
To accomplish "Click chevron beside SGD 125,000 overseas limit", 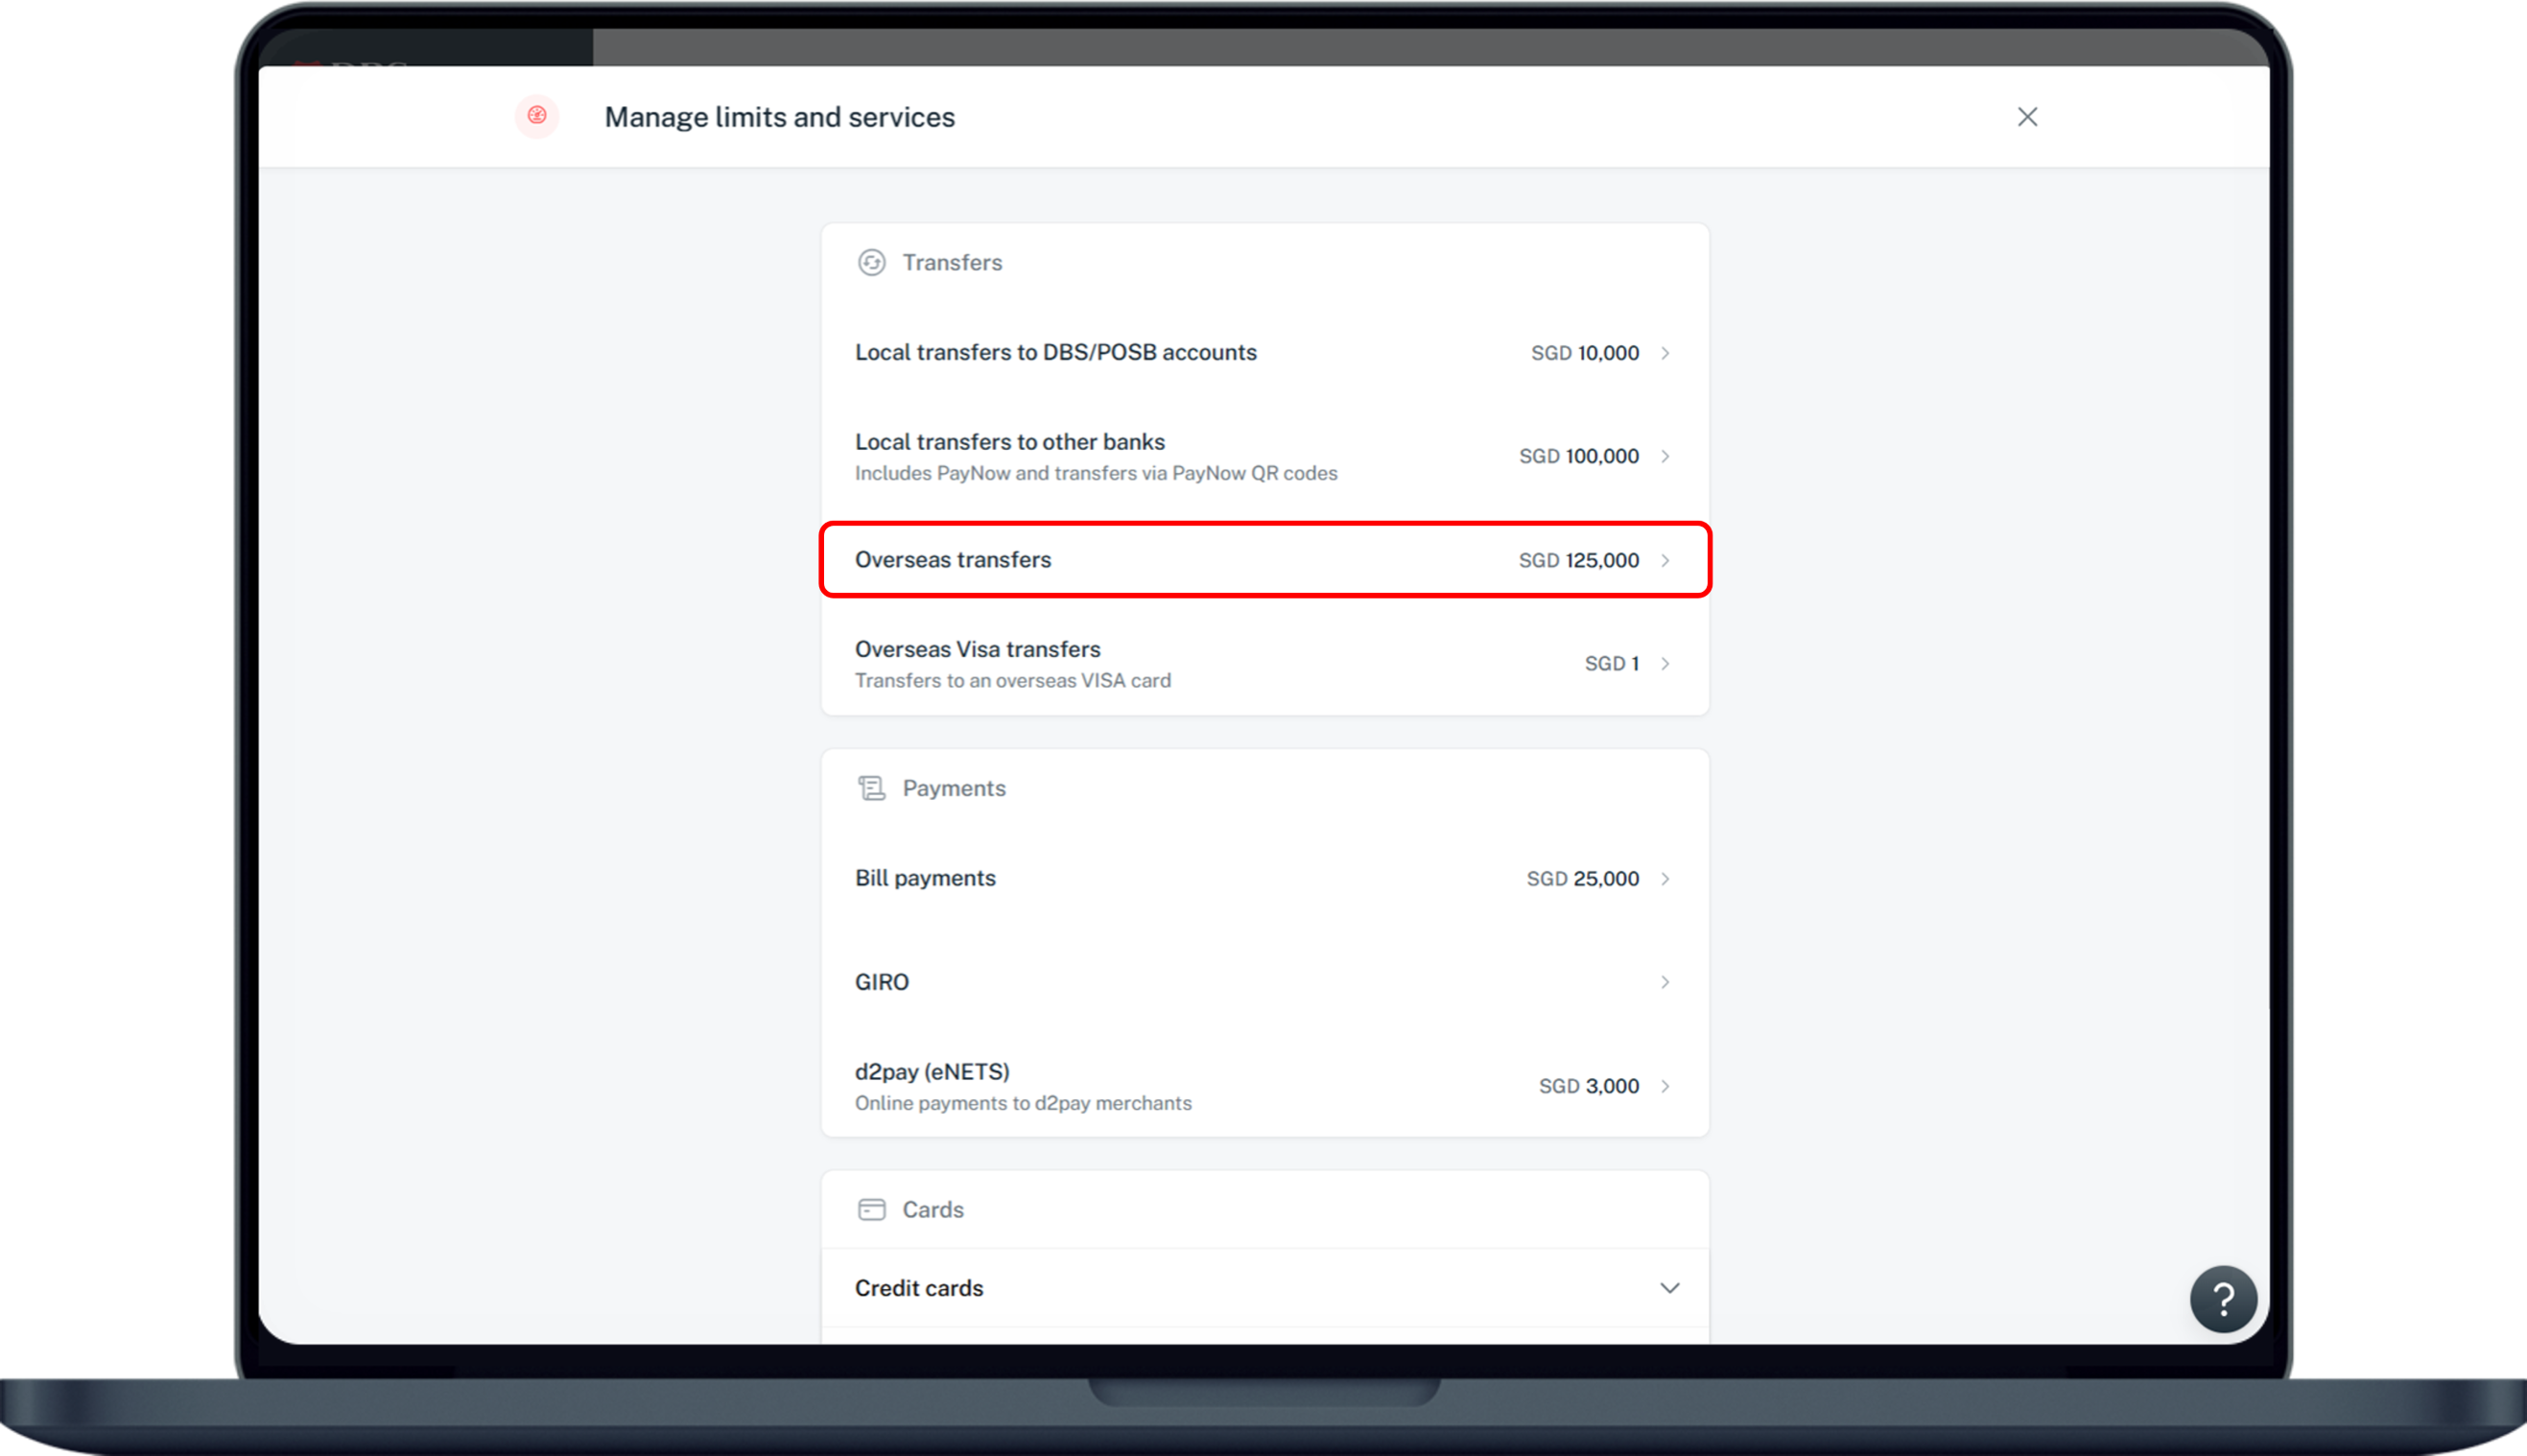I will [x=1665, y=560].
